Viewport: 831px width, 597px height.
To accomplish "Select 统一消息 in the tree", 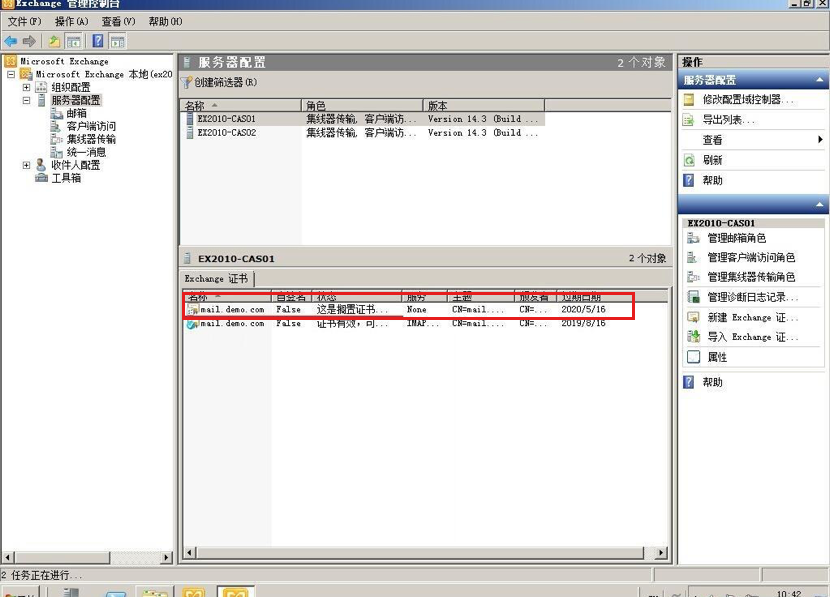I will (x=86, y=152).
